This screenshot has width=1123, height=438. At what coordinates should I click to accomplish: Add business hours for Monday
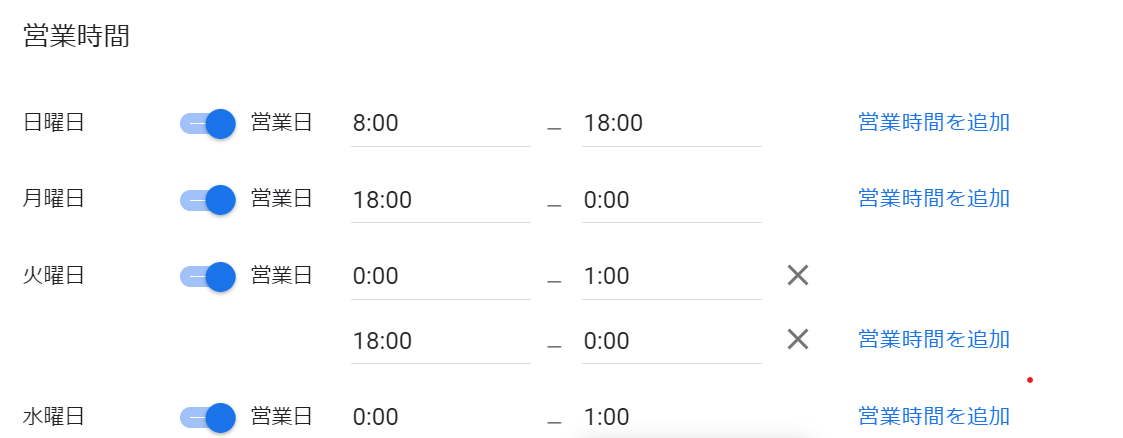click(933, 199)
